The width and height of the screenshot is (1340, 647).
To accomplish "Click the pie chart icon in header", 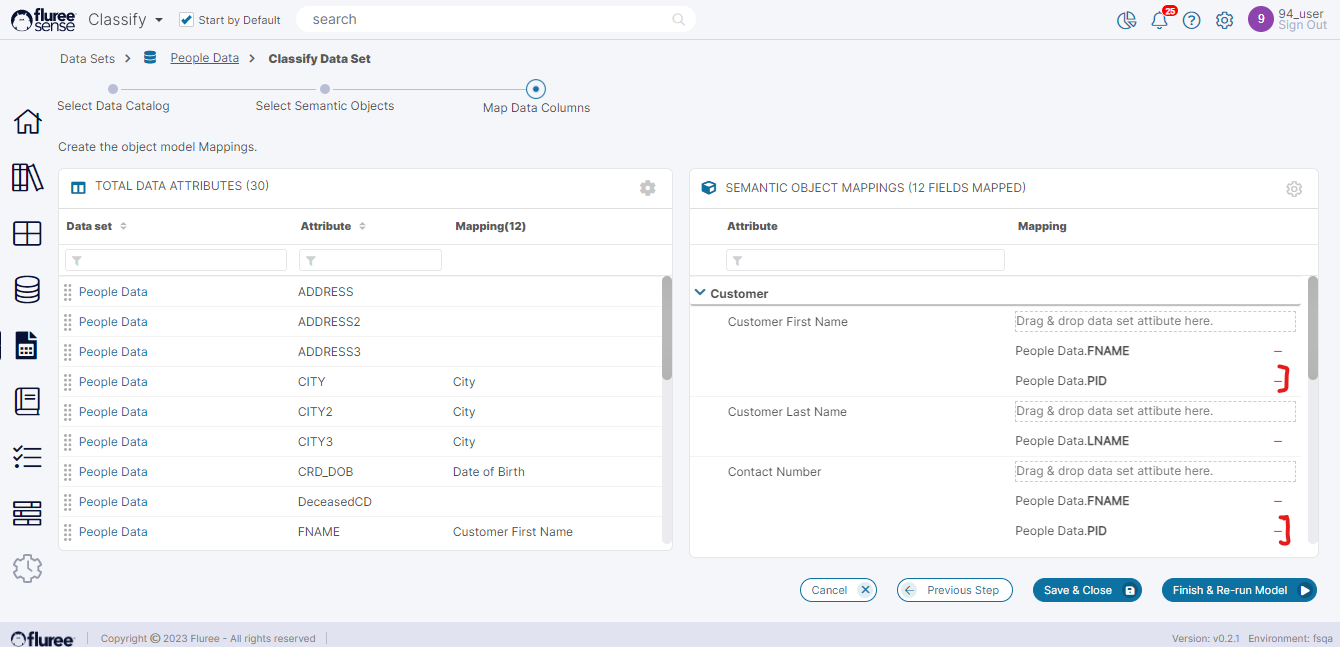I will point(1127,20).
